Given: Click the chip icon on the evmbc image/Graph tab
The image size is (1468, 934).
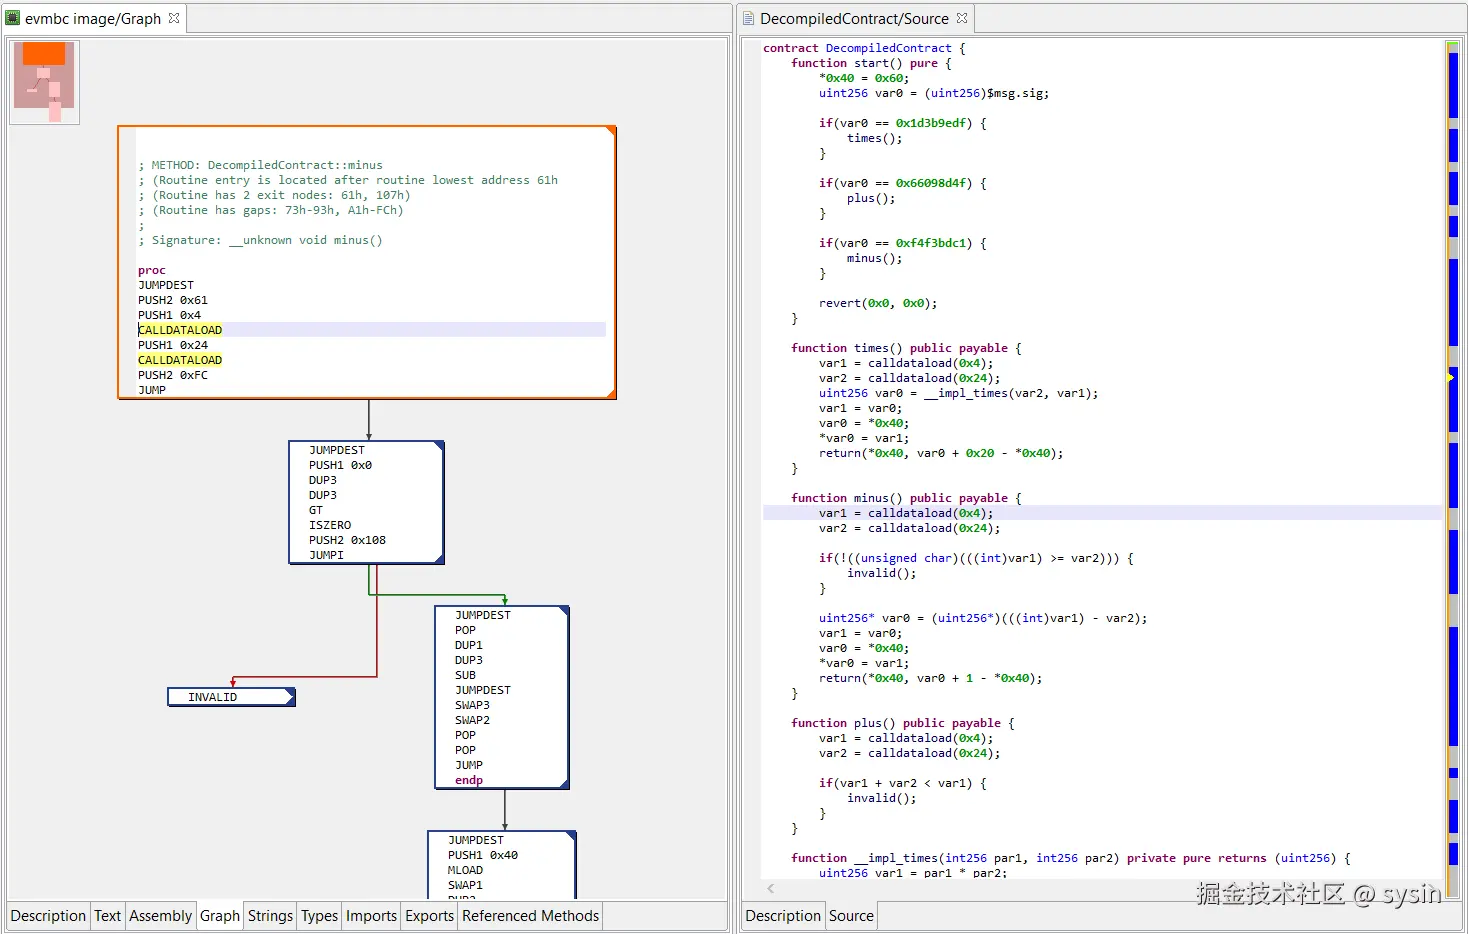Looking at the screenshot, I should [11, 17].
